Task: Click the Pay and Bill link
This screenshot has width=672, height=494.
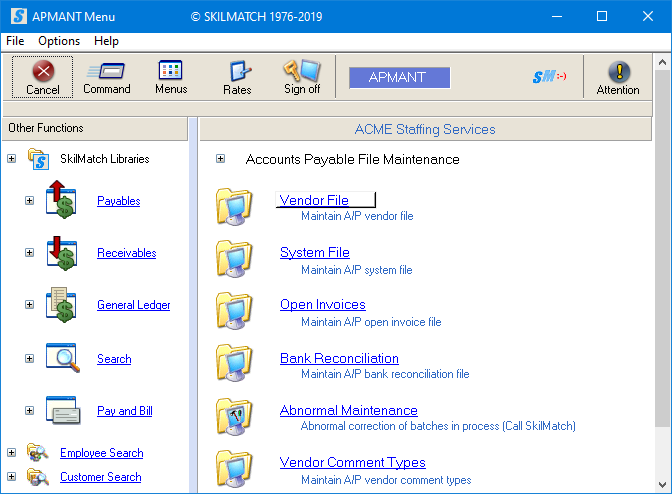Action: click(125, 411)
